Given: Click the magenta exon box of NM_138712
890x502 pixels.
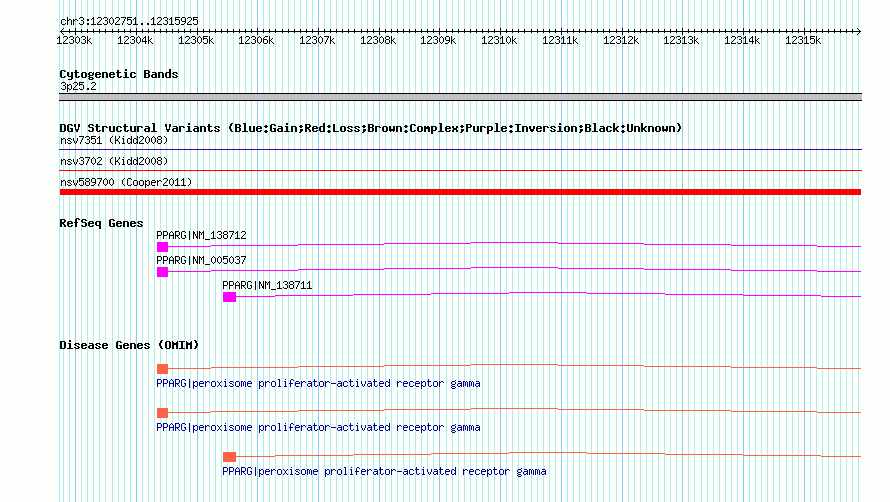Looking at the screenshot, I should point(162,247).
